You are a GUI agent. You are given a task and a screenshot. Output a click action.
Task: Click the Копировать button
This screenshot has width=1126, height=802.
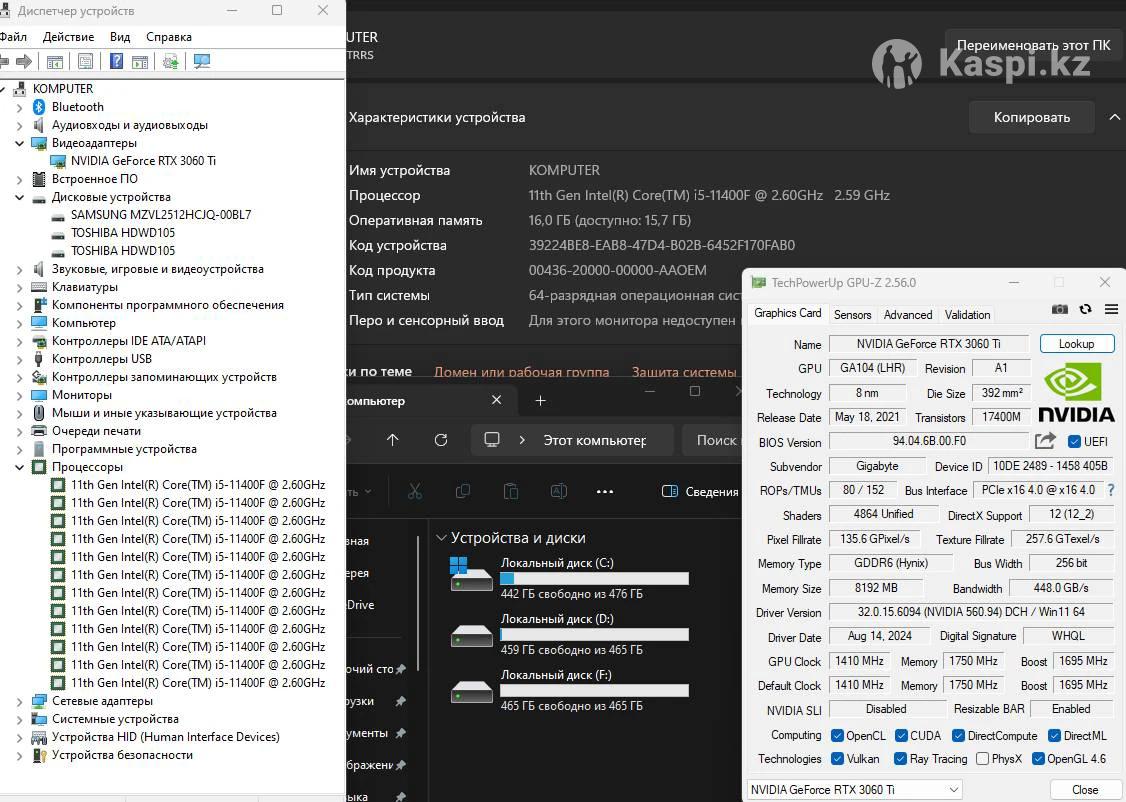1031,117
